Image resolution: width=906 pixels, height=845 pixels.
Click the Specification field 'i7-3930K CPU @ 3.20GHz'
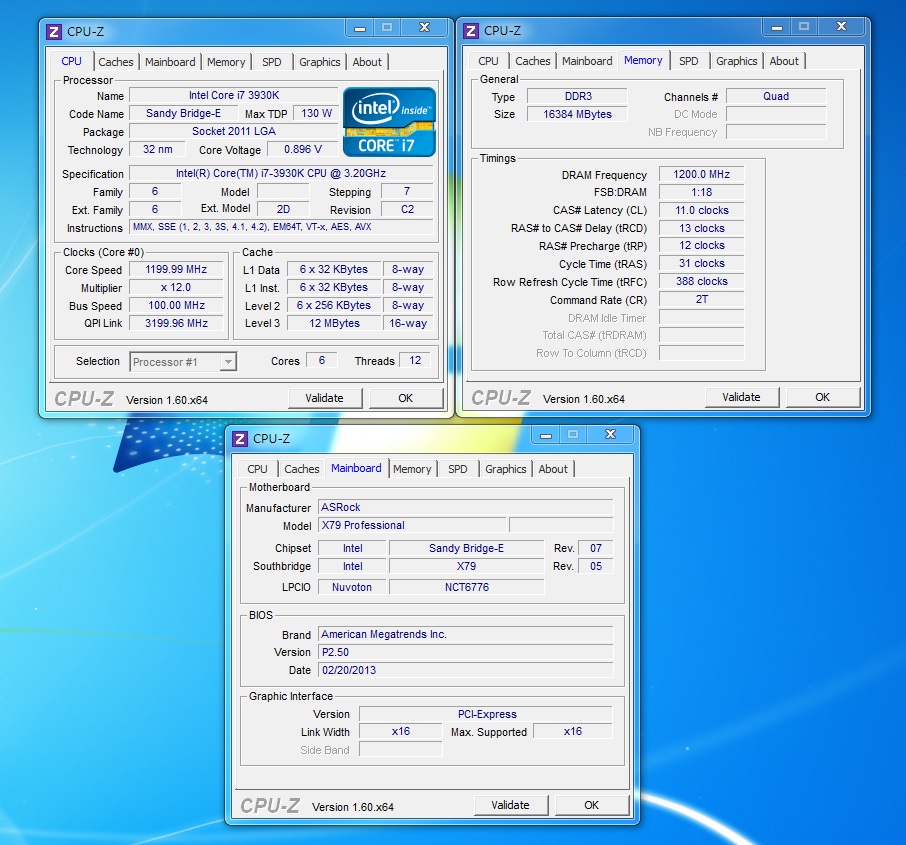tap(281, 173)
